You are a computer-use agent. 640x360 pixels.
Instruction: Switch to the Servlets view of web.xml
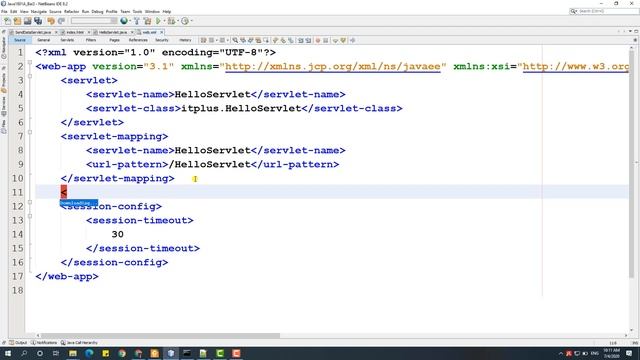pos(67,40)
